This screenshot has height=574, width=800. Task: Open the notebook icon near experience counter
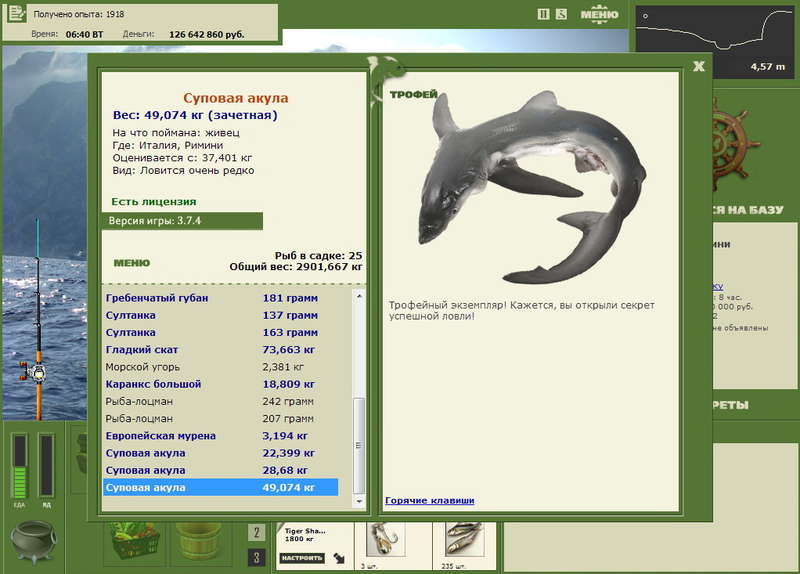pos(16,14)
